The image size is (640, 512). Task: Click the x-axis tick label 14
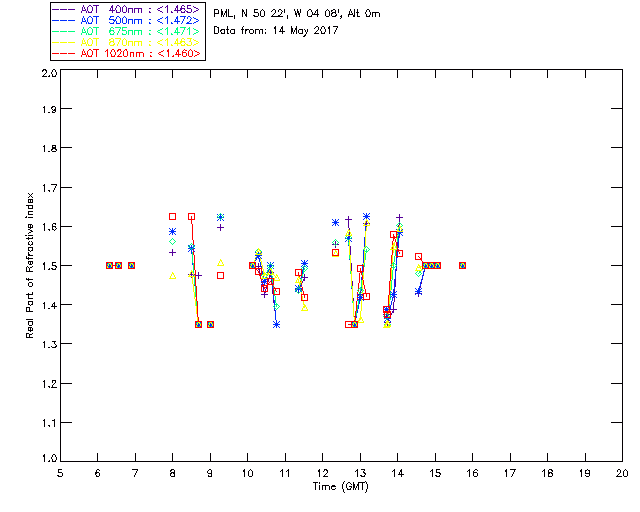[398, 473]
